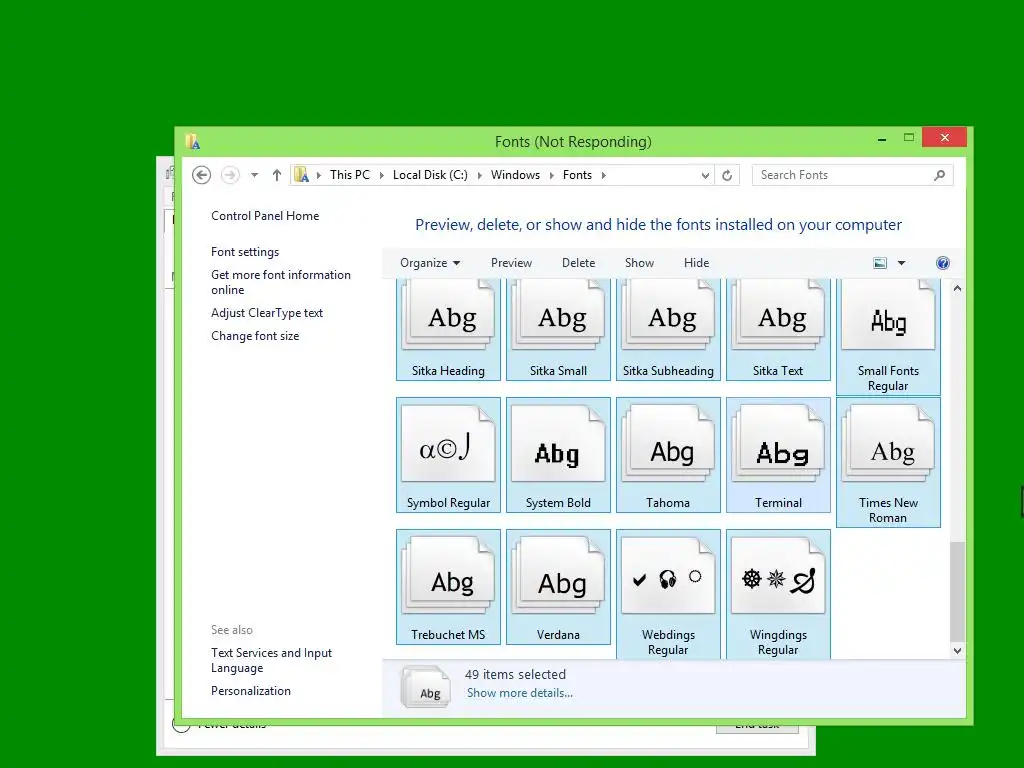Click Fonts in the address path

coord(577,175)
